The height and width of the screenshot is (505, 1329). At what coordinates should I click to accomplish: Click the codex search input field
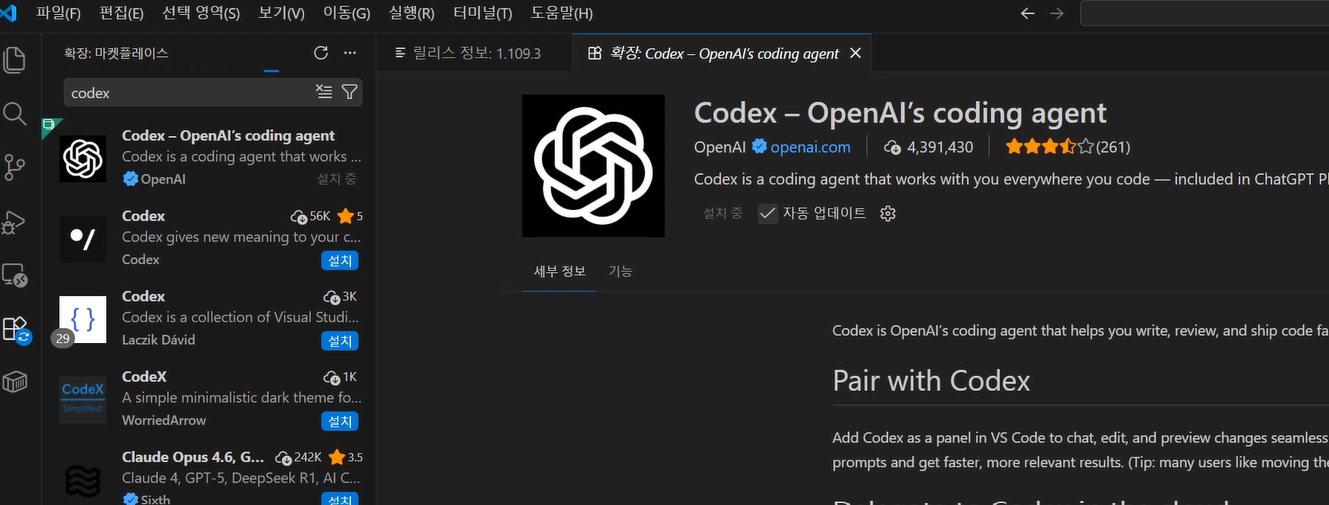(190, 92)
